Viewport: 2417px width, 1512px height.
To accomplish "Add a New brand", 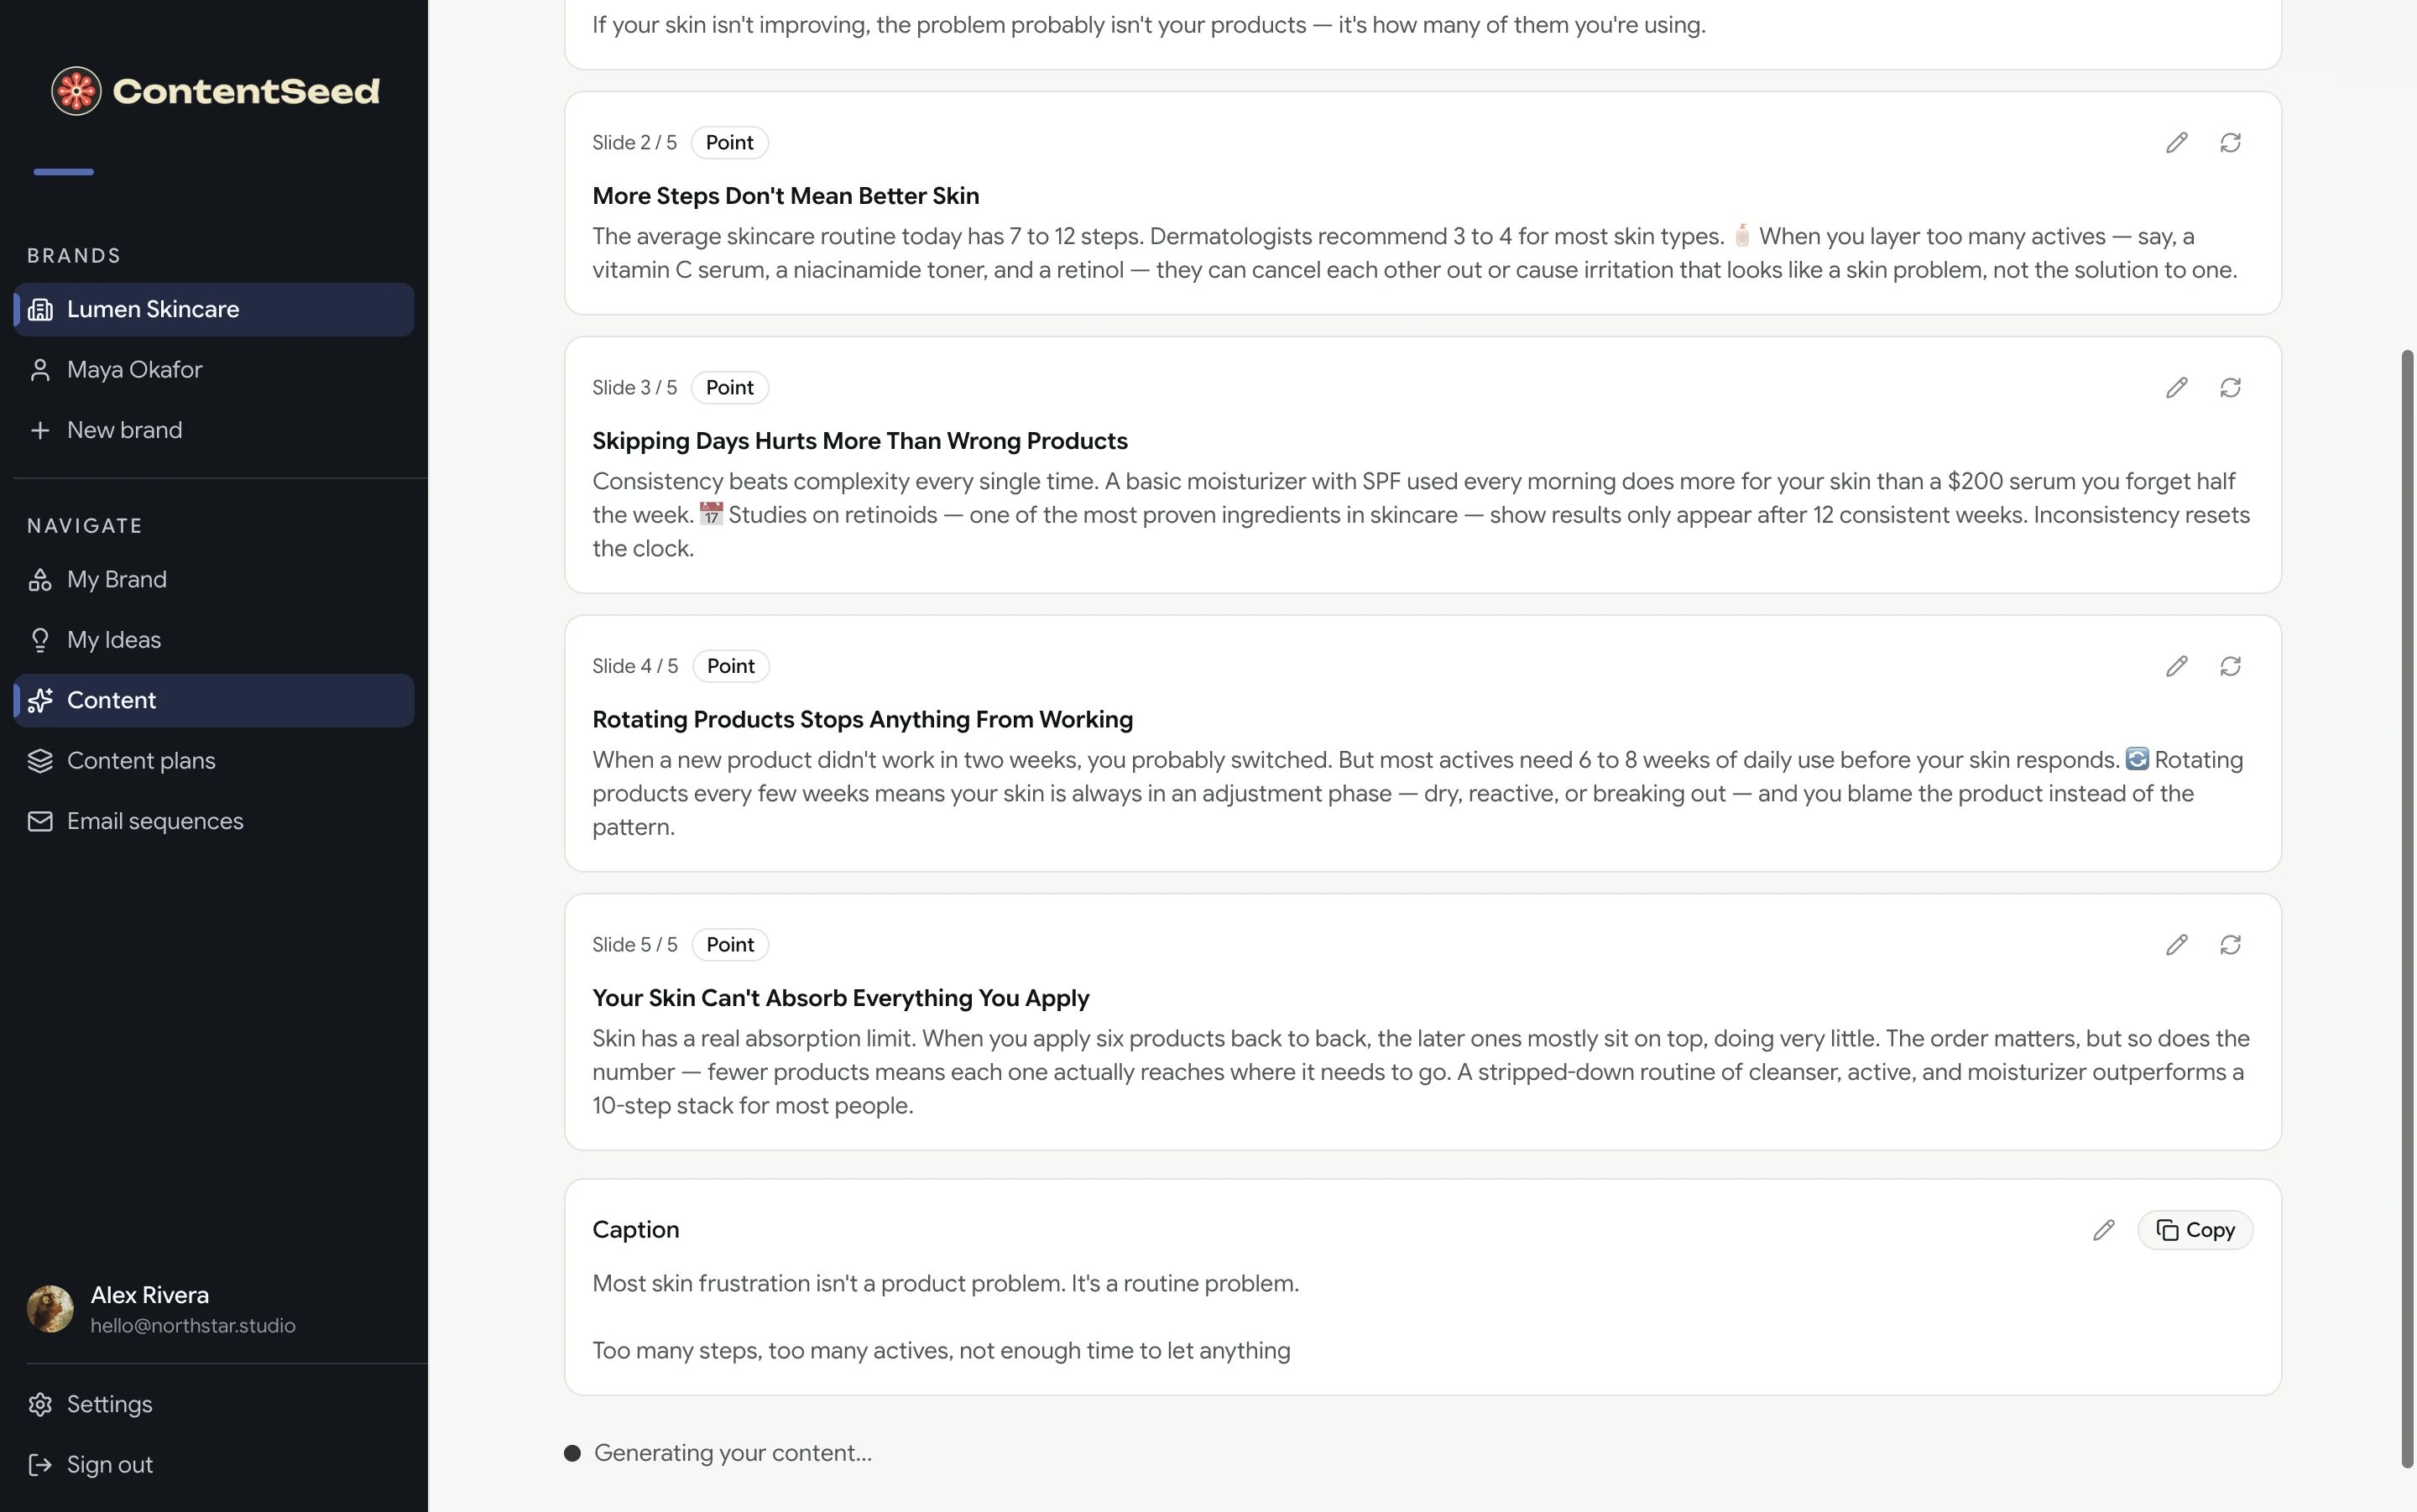I will pos(214,430).
